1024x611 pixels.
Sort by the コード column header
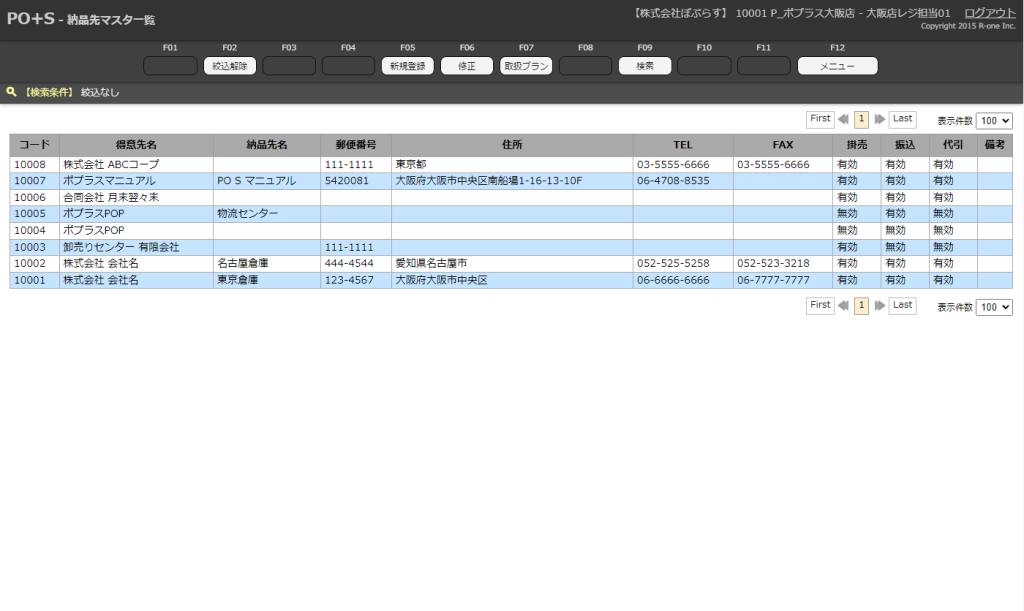pos(34,145)
